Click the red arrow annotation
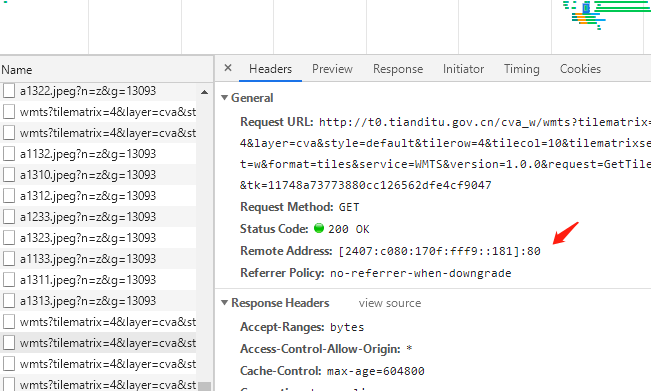This screenshot has height=391, width=651. point(565,233)
